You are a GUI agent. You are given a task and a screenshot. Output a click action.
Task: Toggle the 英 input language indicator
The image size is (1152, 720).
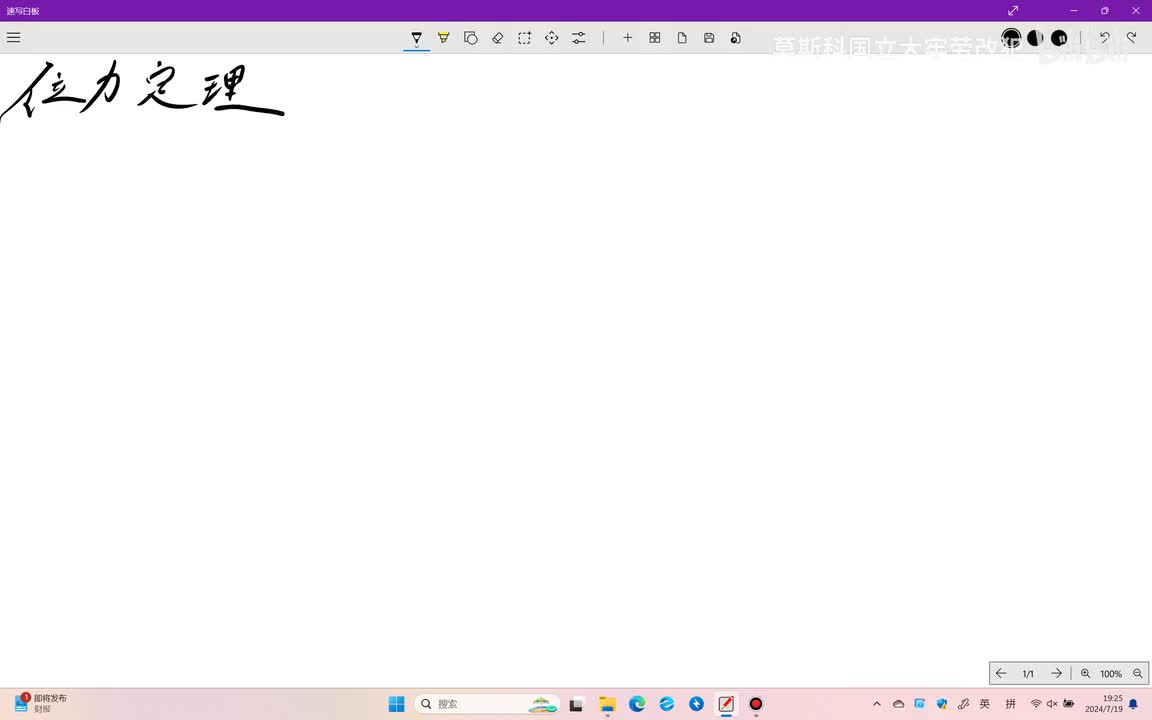pyautogui.click(x=984, y=704)
